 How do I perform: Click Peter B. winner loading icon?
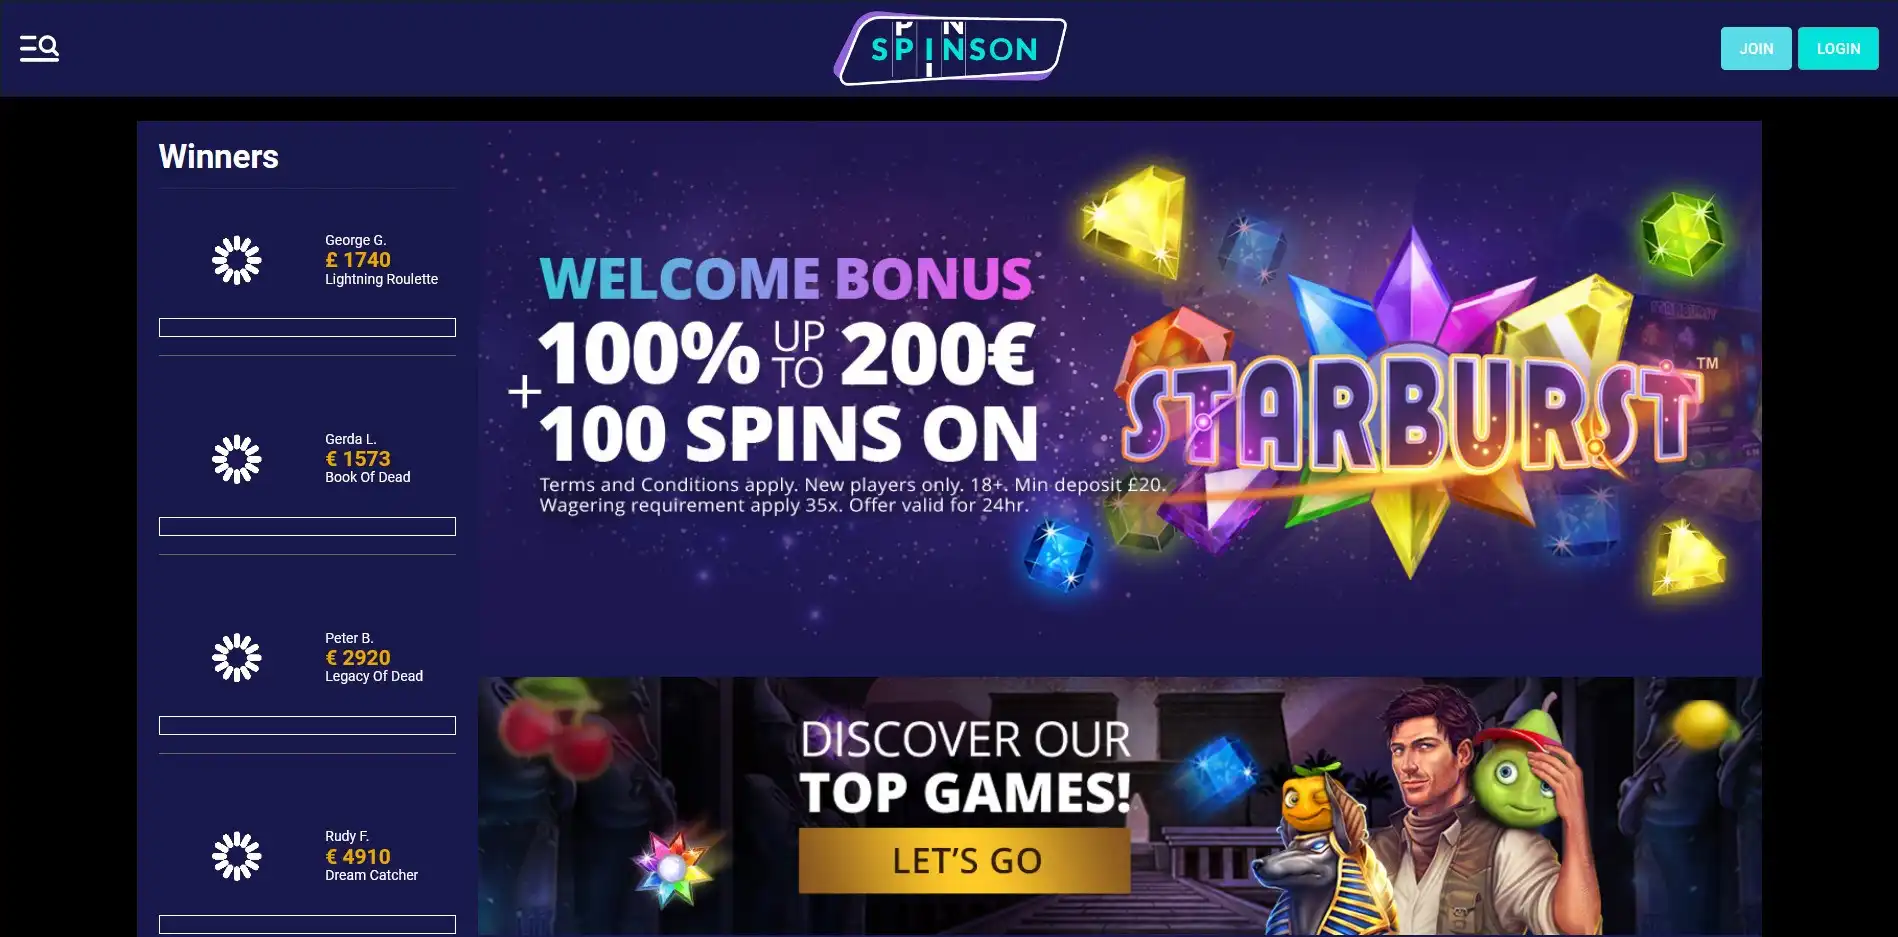(x=237, y=658)
